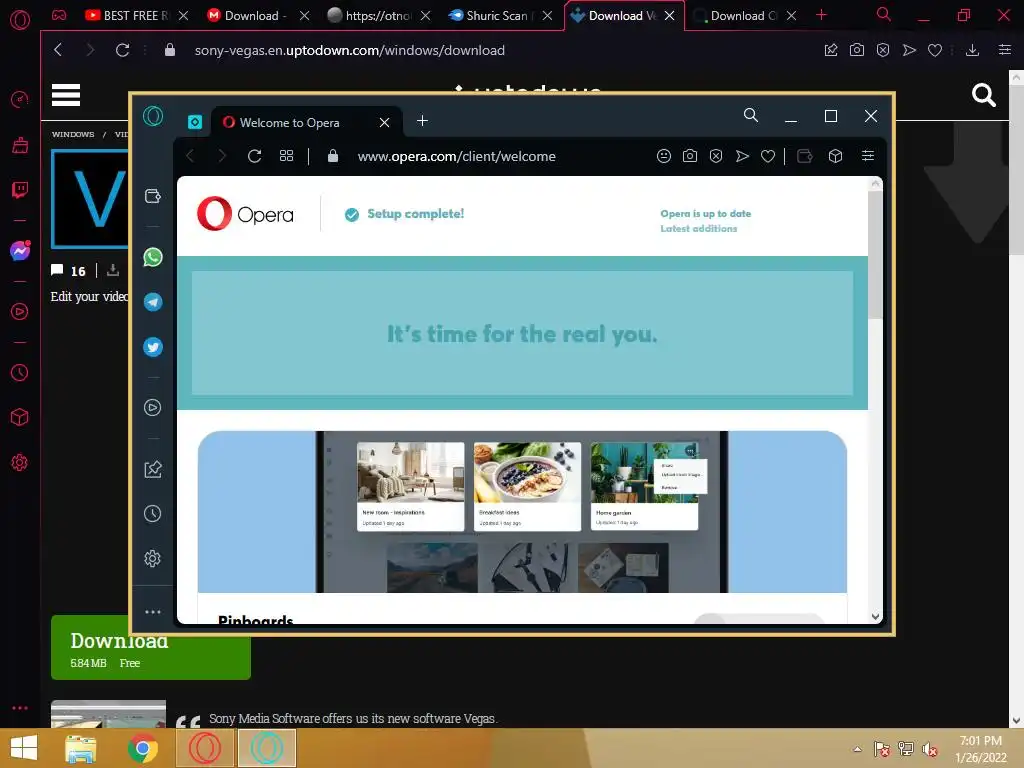
Task: Open downloads icon in Opera GX toolbar
Action: (x=972, y=50)
